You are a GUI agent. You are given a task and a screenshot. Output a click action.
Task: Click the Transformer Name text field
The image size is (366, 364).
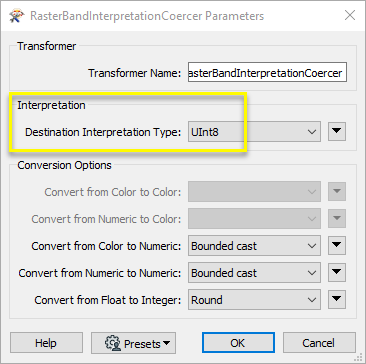pyautogui.click(x=267, y=72)
